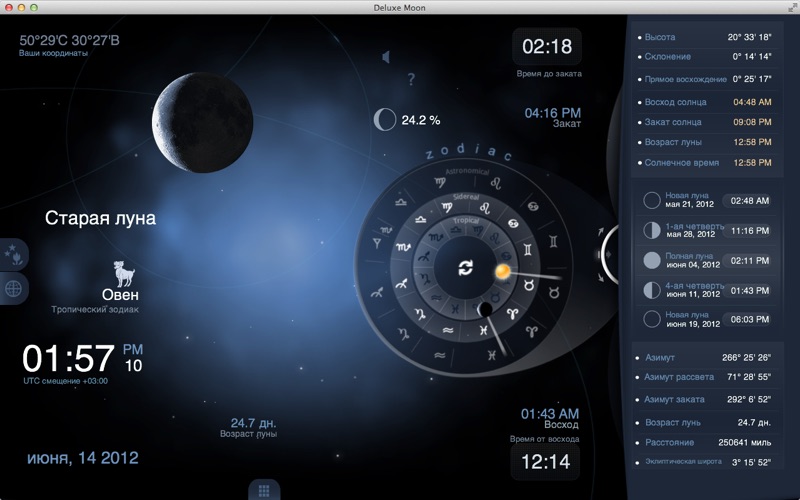Click the 24.2 % illumination value
800x500 pixels.
[420, 120]
